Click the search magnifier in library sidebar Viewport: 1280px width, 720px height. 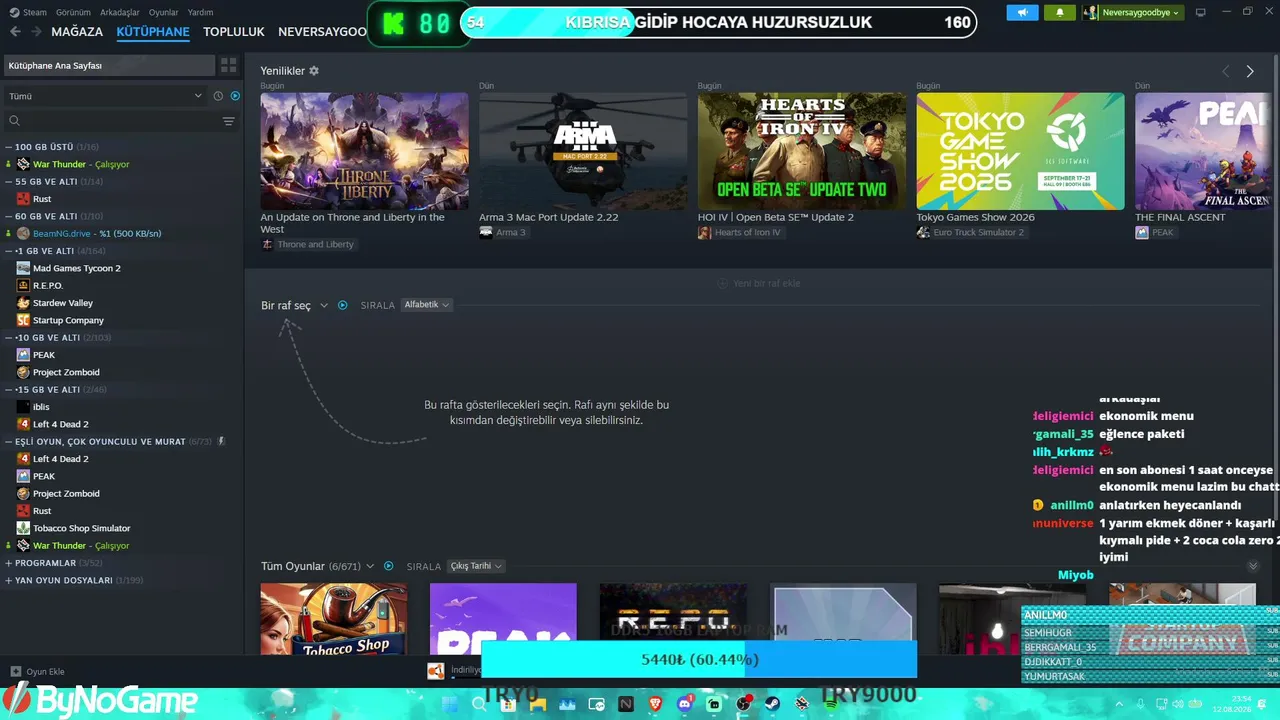coord(14,121)
